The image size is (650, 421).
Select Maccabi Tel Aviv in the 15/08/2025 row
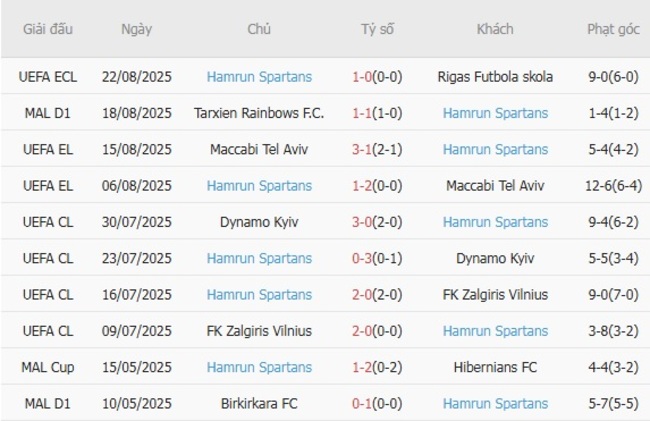point(259,149)
